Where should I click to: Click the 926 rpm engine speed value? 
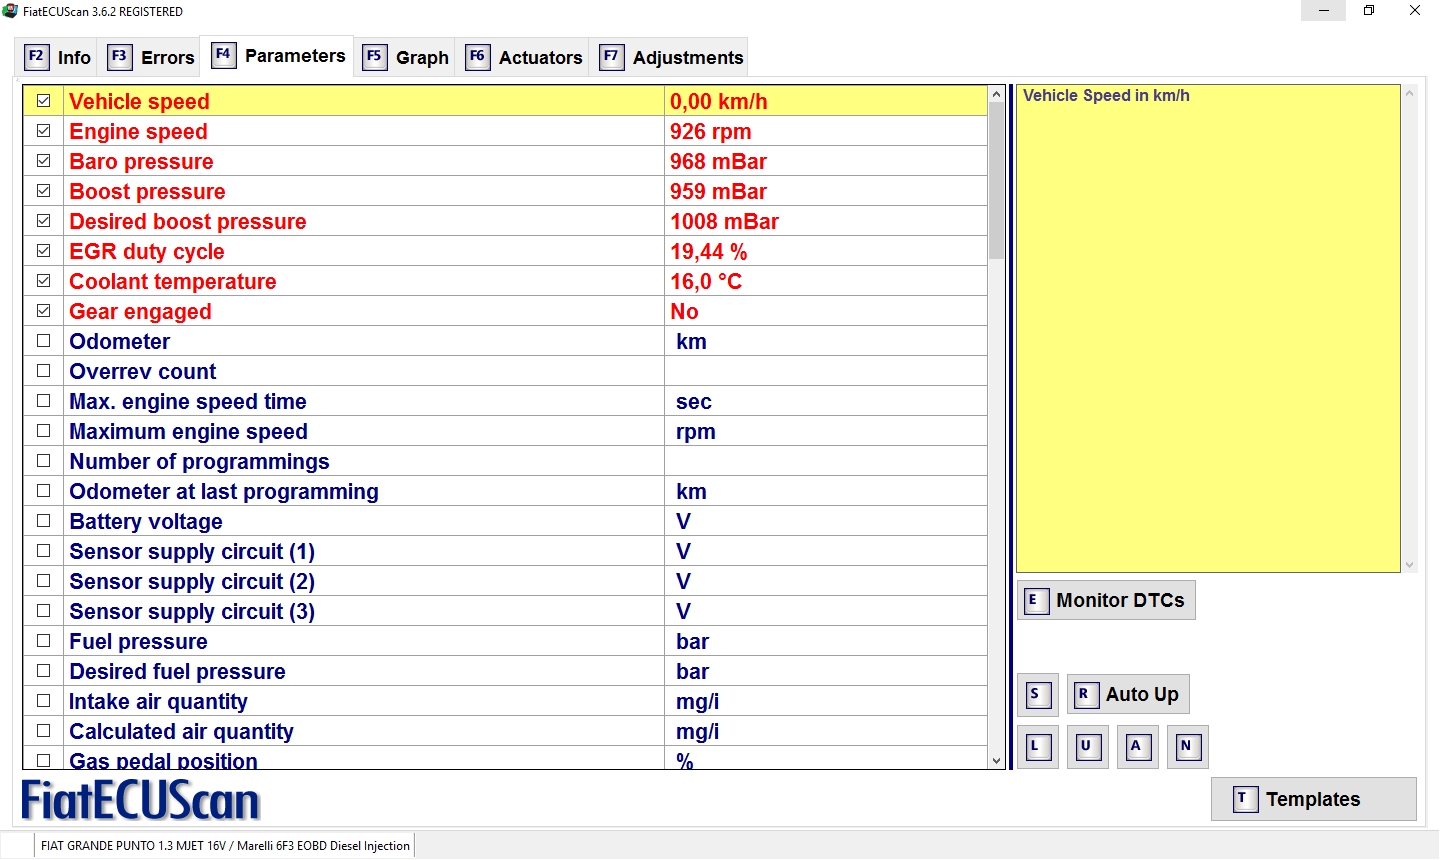click(711, 131)
